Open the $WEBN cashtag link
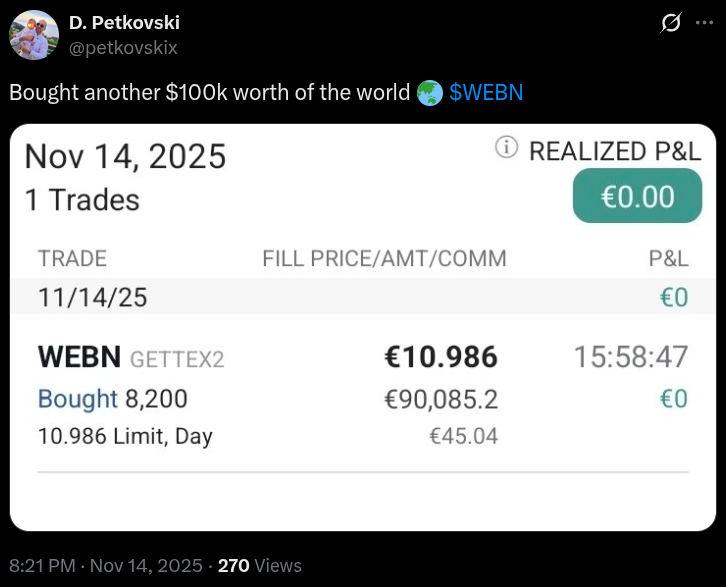Viewport: 726px width, 587px height. (486, 93)
